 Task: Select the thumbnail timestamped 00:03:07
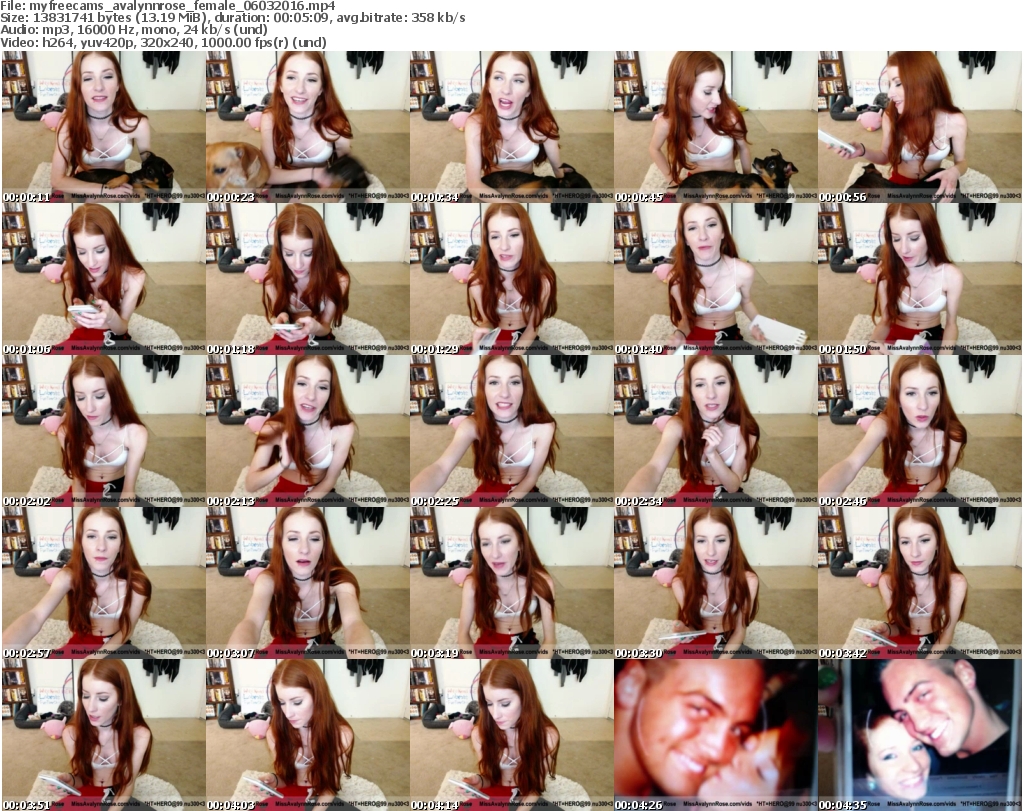click(308, 583)
